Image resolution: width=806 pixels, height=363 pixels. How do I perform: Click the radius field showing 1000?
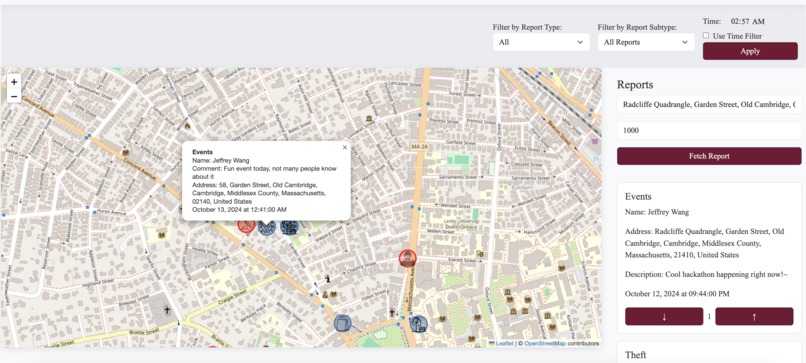click(x=709, y=131)
